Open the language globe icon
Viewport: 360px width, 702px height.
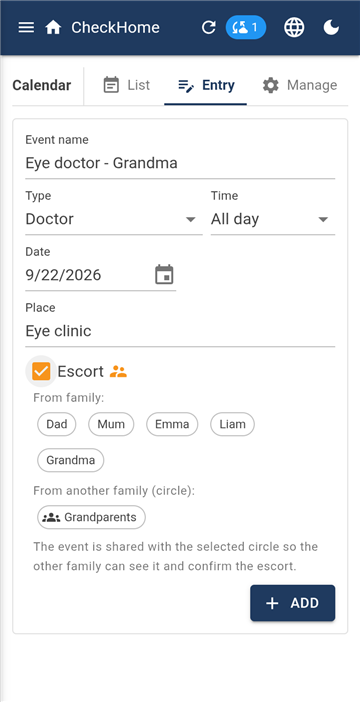point(294,28)
